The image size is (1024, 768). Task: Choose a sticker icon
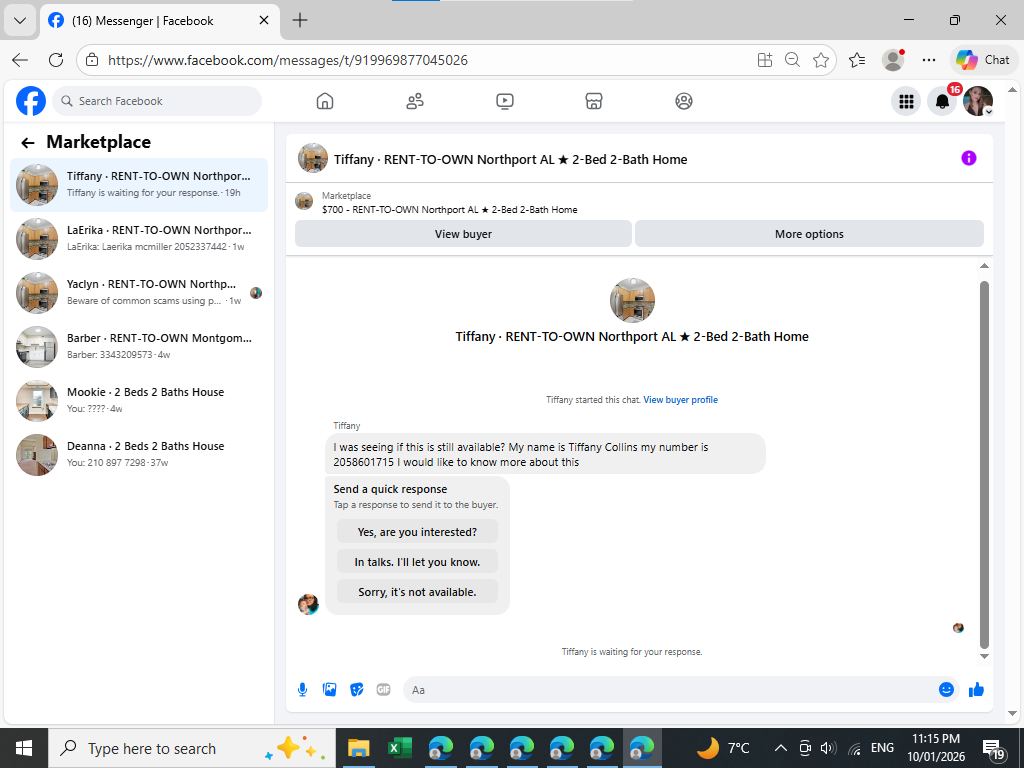357,690
